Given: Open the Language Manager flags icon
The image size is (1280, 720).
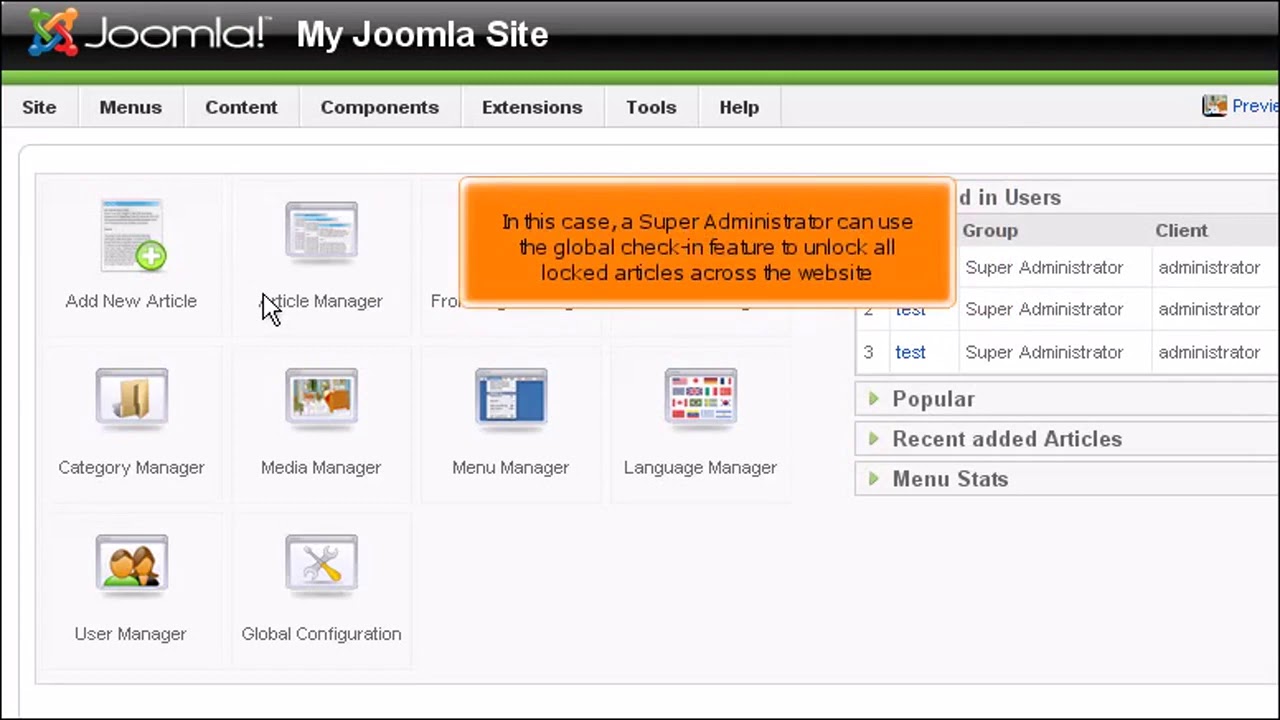Looking at the screenshot, I should [x=700, y=399].
